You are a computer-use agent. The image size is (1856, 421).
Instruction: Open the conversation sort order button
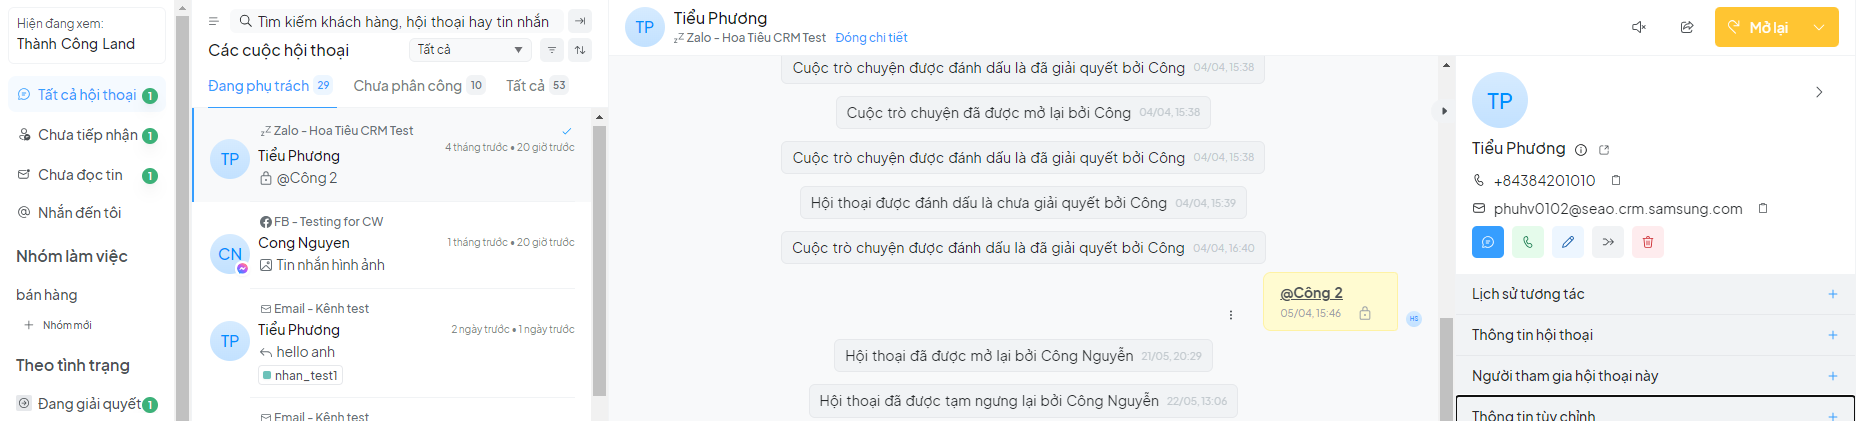tap(580, 50)
